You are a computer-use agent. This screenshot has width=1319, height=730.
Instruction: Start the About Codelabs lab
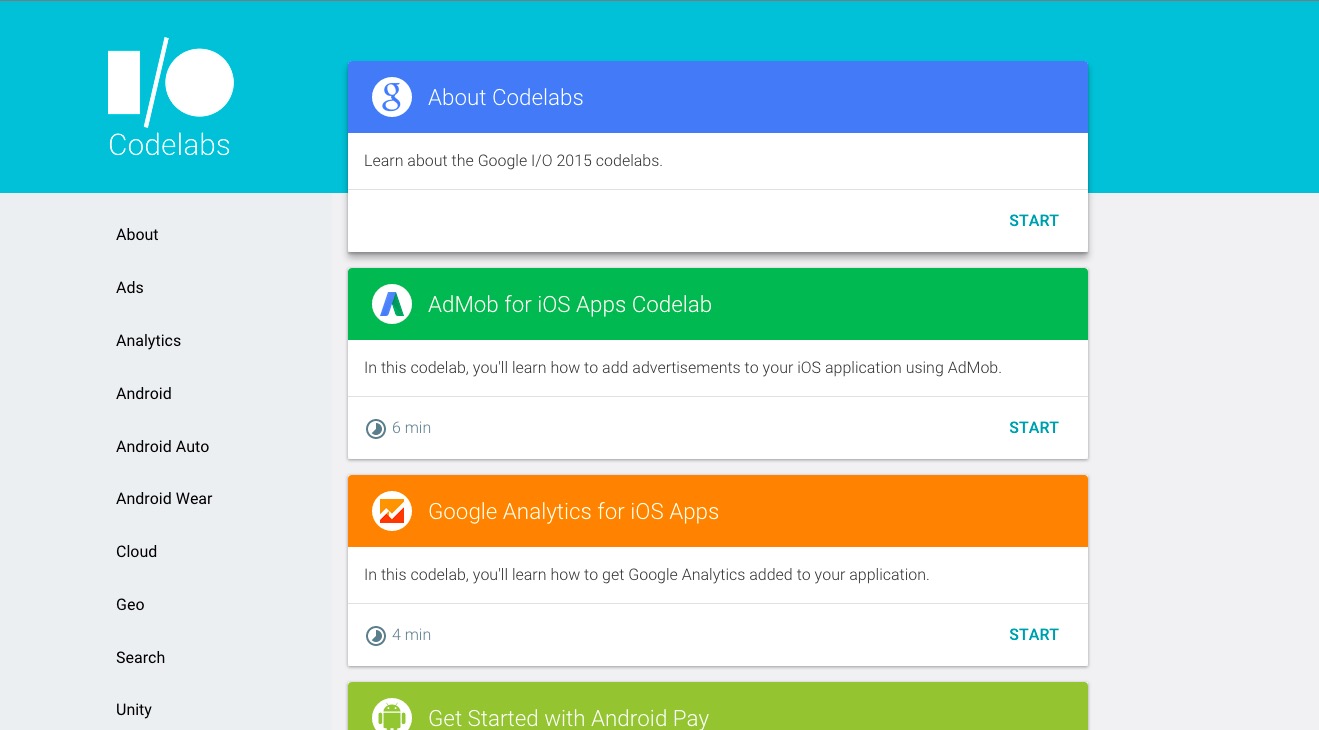[x=1033, y=221]
